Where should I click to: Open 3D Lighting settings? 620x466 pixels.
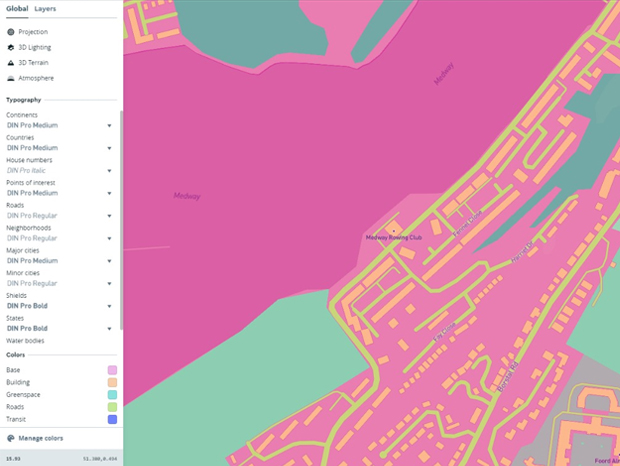[x=35, y=47]
